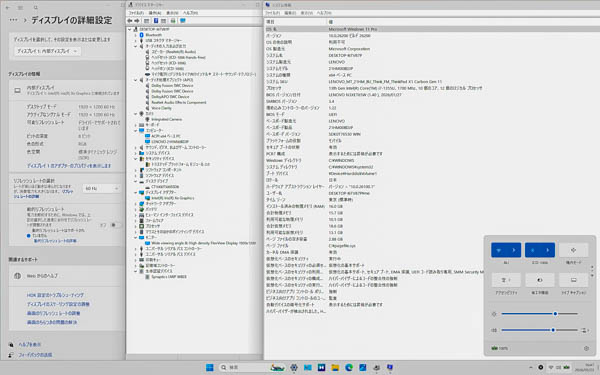Collapse the DESKTOP root node in Device Manager
Image resolution: width=600 pixels, height=375 pixels.
click(x=130, y=29)
